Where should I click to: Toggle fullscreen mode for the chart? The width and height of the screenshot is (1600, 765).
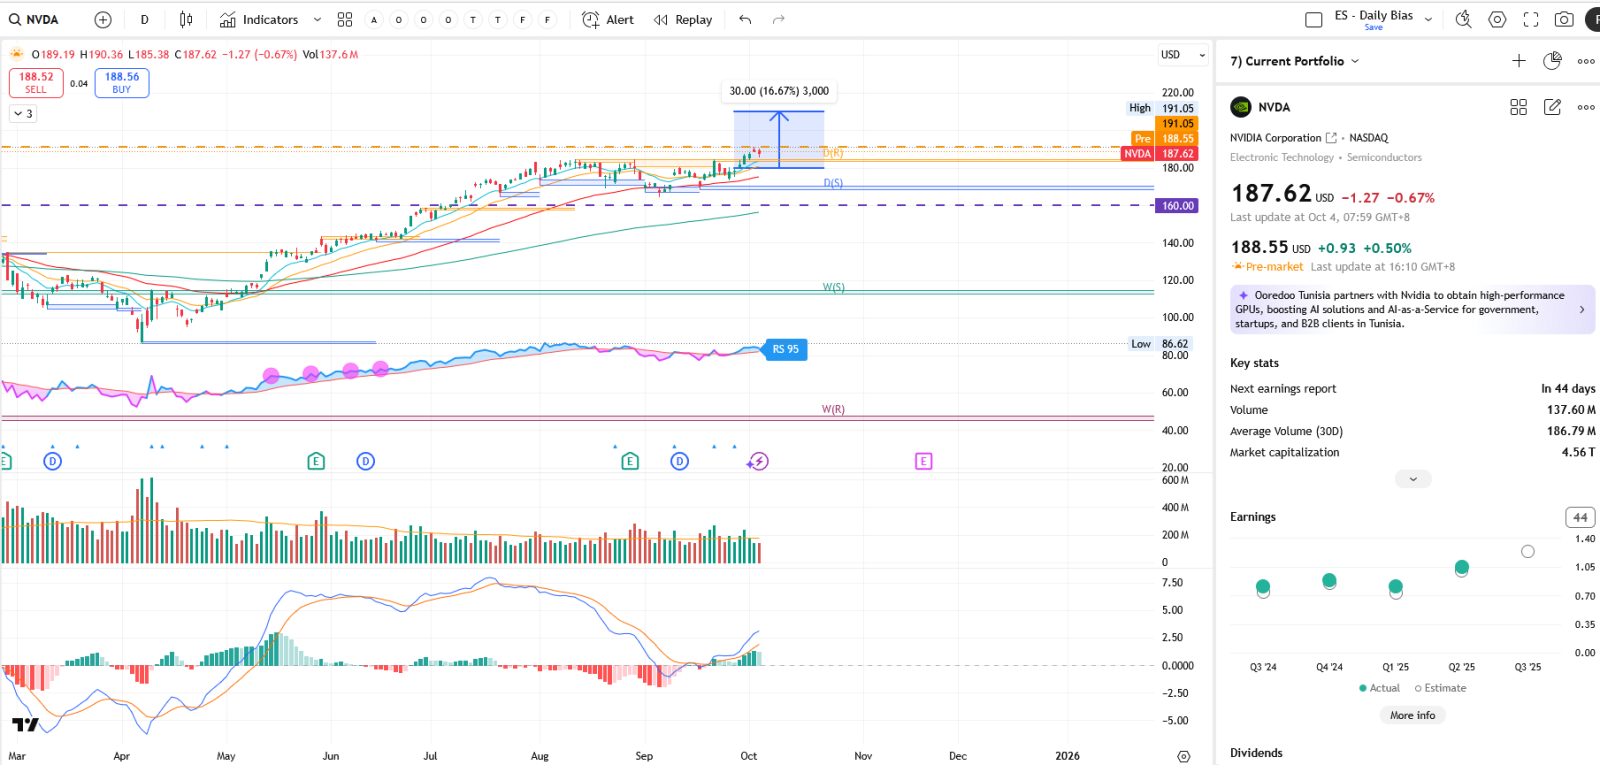click(1531, 19)
